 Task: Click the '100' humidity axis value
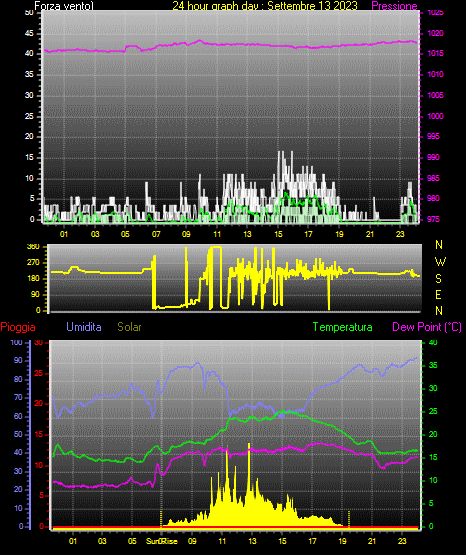16,342
